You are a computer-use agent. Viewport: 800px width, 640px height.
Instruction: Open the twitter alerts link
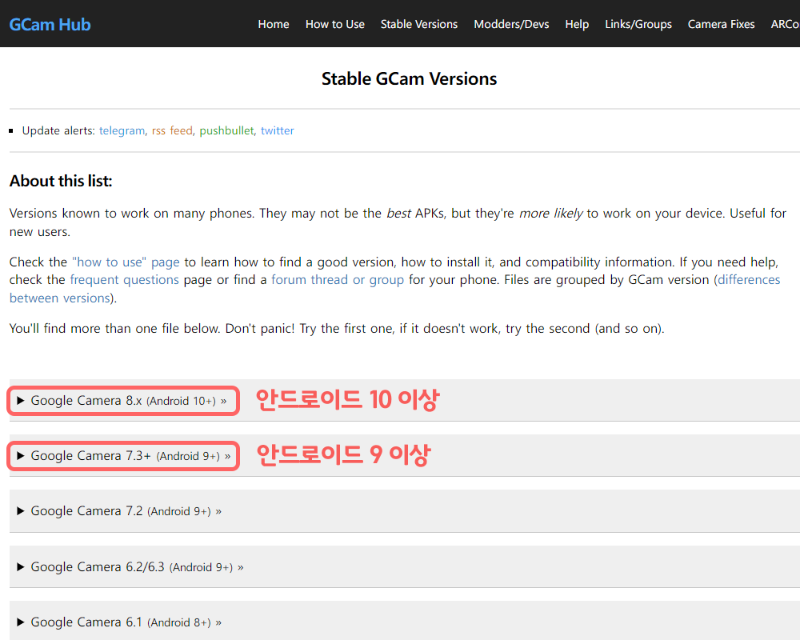point(277,131)
